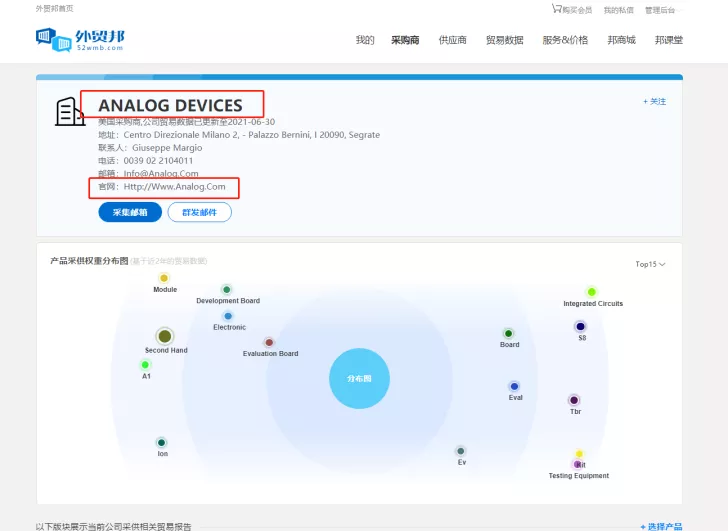
Task: Open the 邦课堂 menu
Action: (x=669, y=40)
